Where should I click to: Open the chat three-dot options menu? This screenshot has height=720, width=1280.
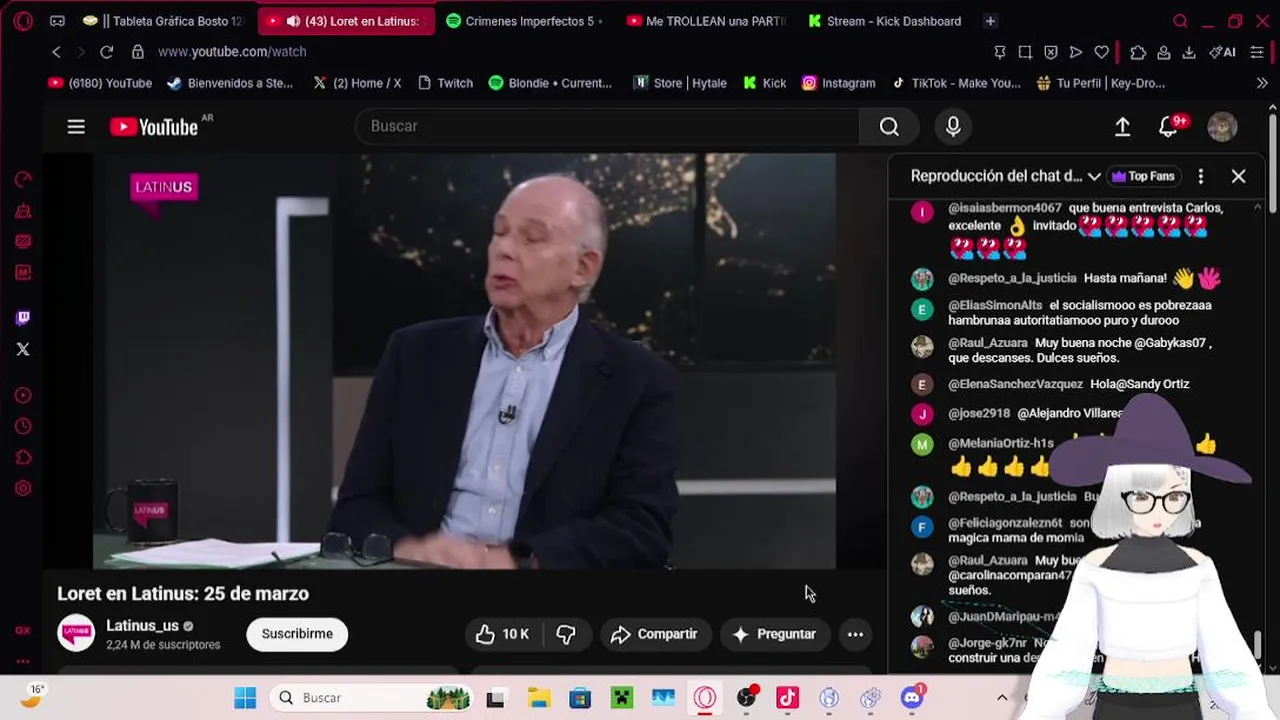point(1201,176)
